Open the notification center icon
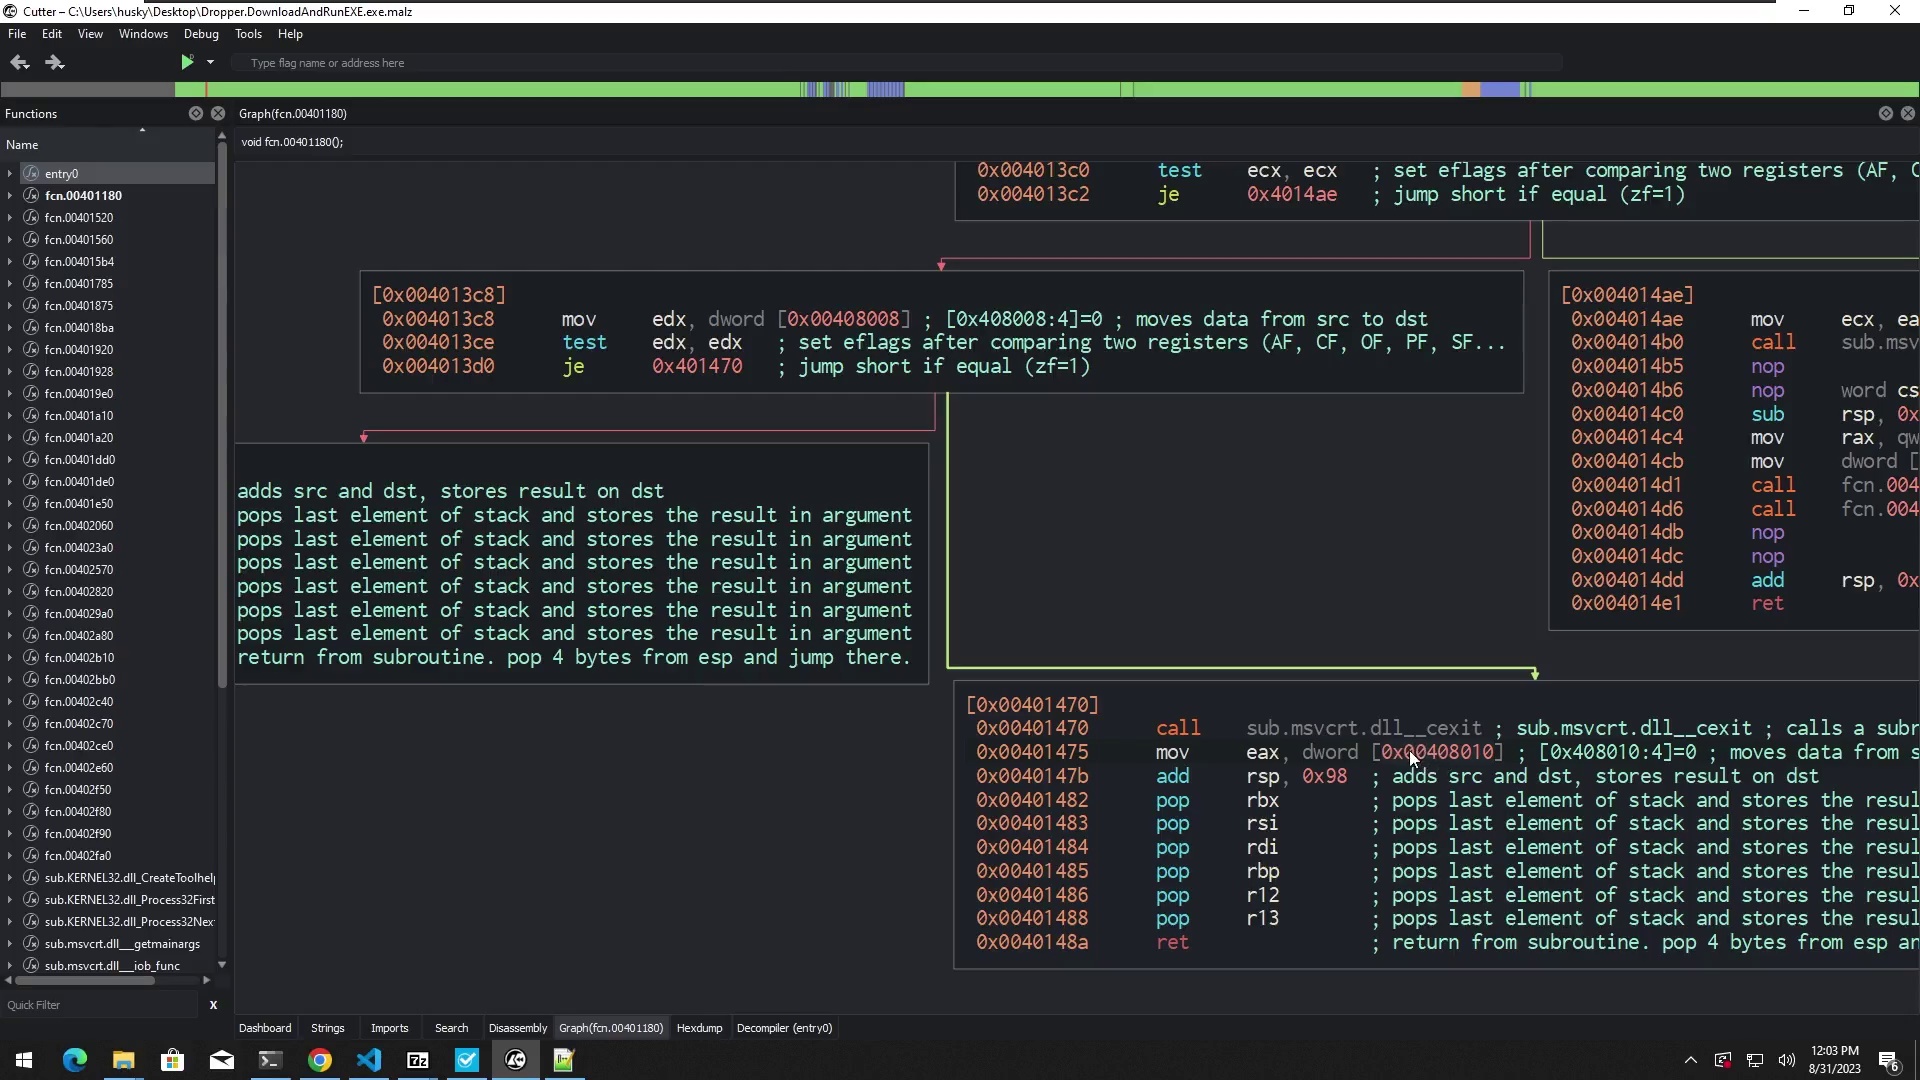1920x1080 pixels. 1889,1060
